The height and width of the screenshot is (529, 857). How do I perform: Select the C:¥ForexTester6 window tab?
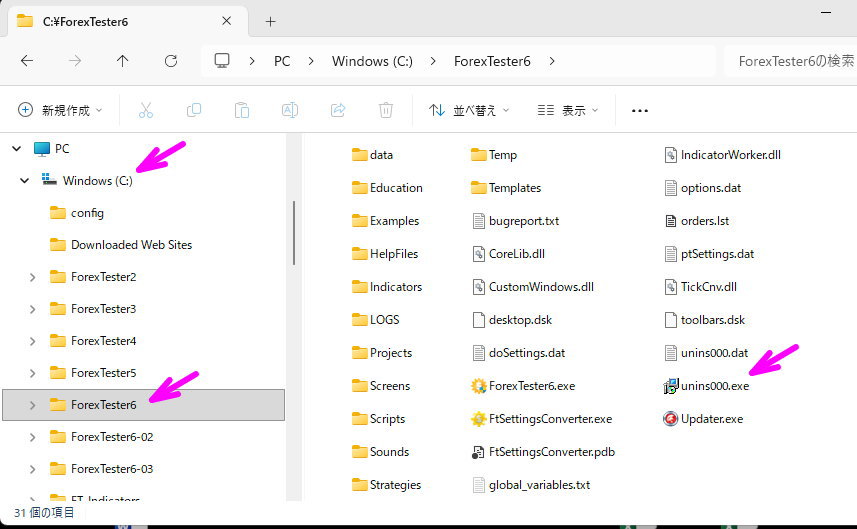click(127, 22)
